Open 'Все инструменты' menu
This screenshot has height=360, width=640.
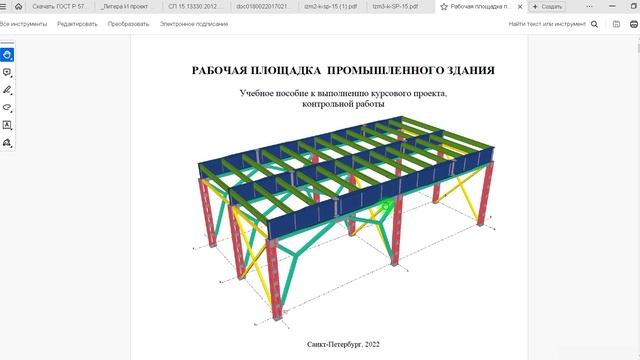(x=23, y=24)
